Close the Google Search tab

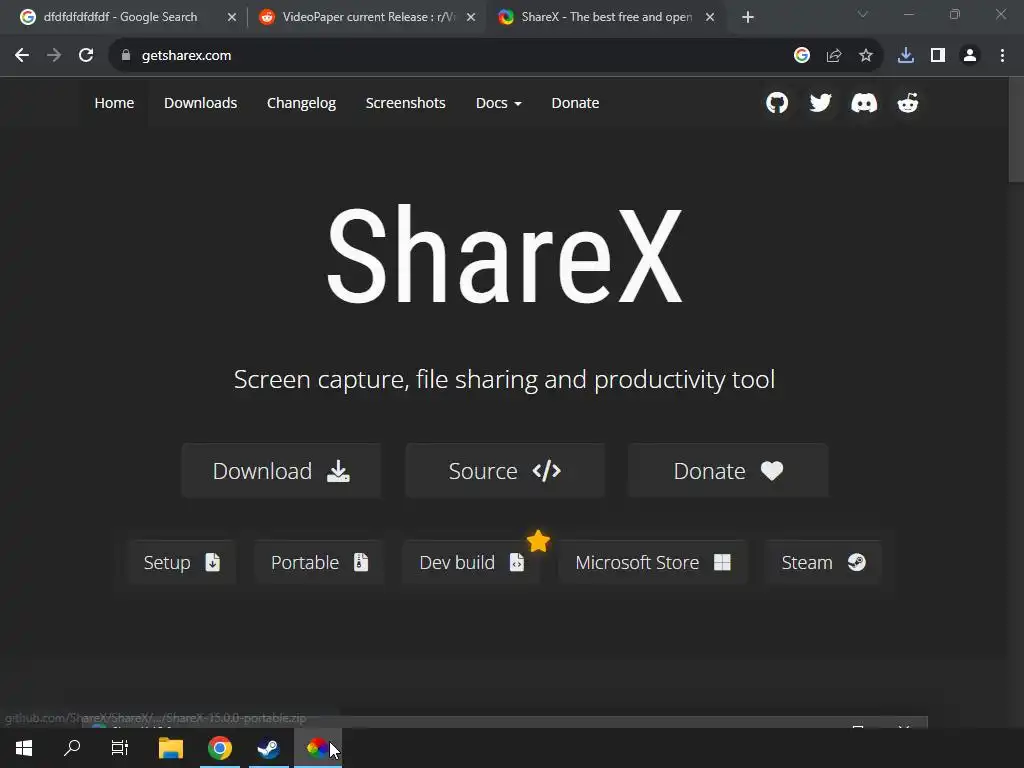pyautogui.click(x=232, y=17)
